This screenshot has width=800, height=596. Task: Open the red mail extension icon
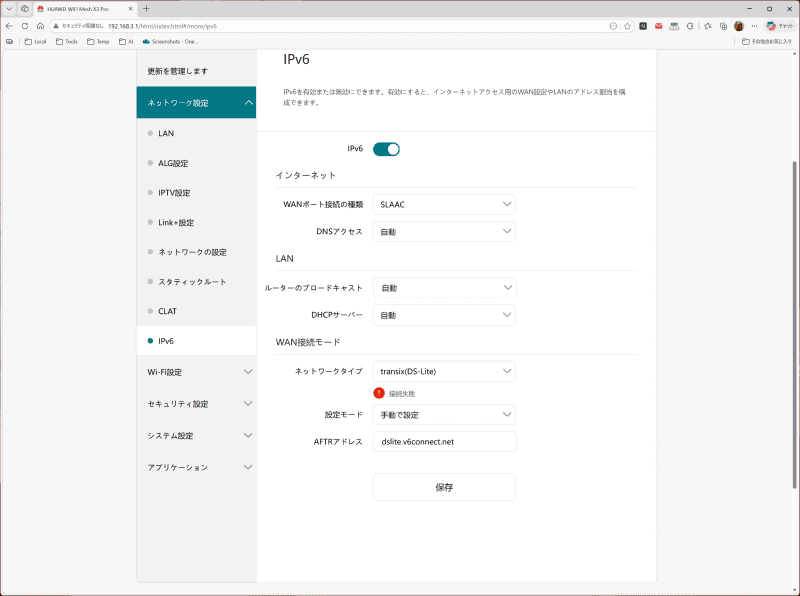click(x=659, y=26)
